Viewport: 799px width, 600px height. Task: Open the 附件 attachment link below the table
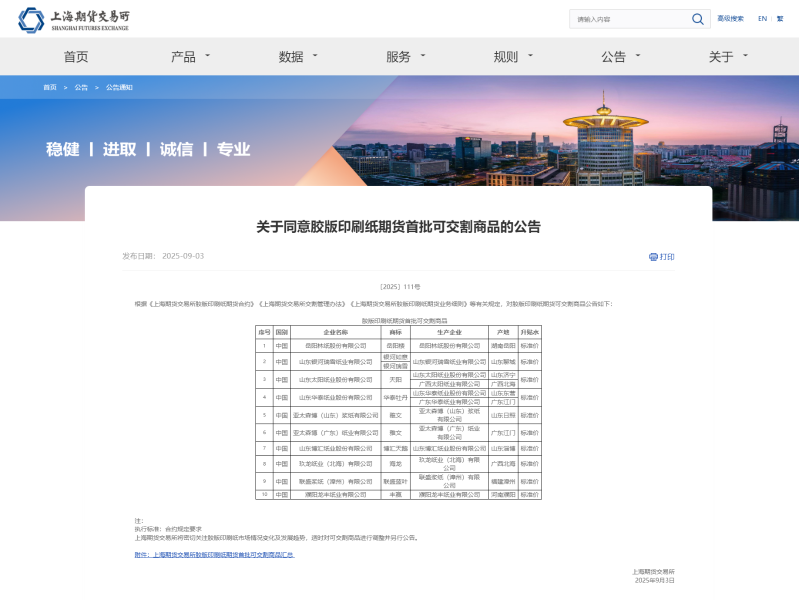pyautogui.click(x=214, y=554)
